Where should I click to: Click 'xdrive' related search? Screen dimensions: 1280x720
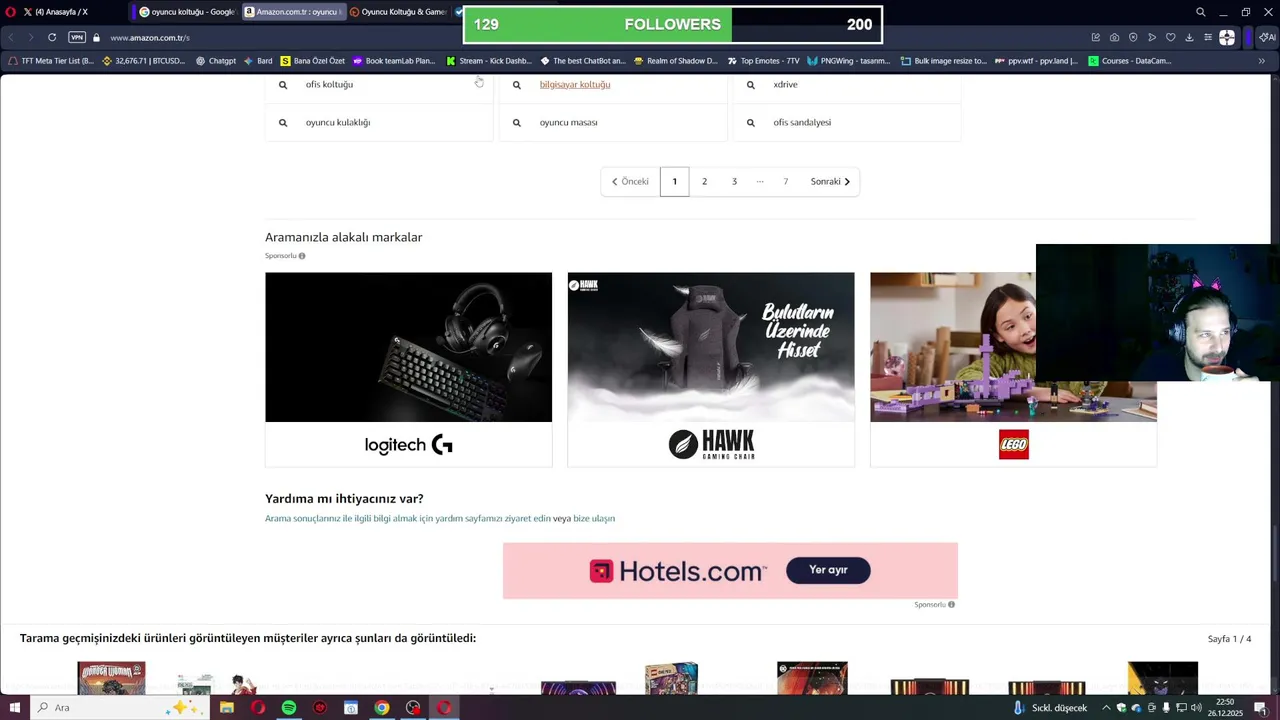click(785, 85)
